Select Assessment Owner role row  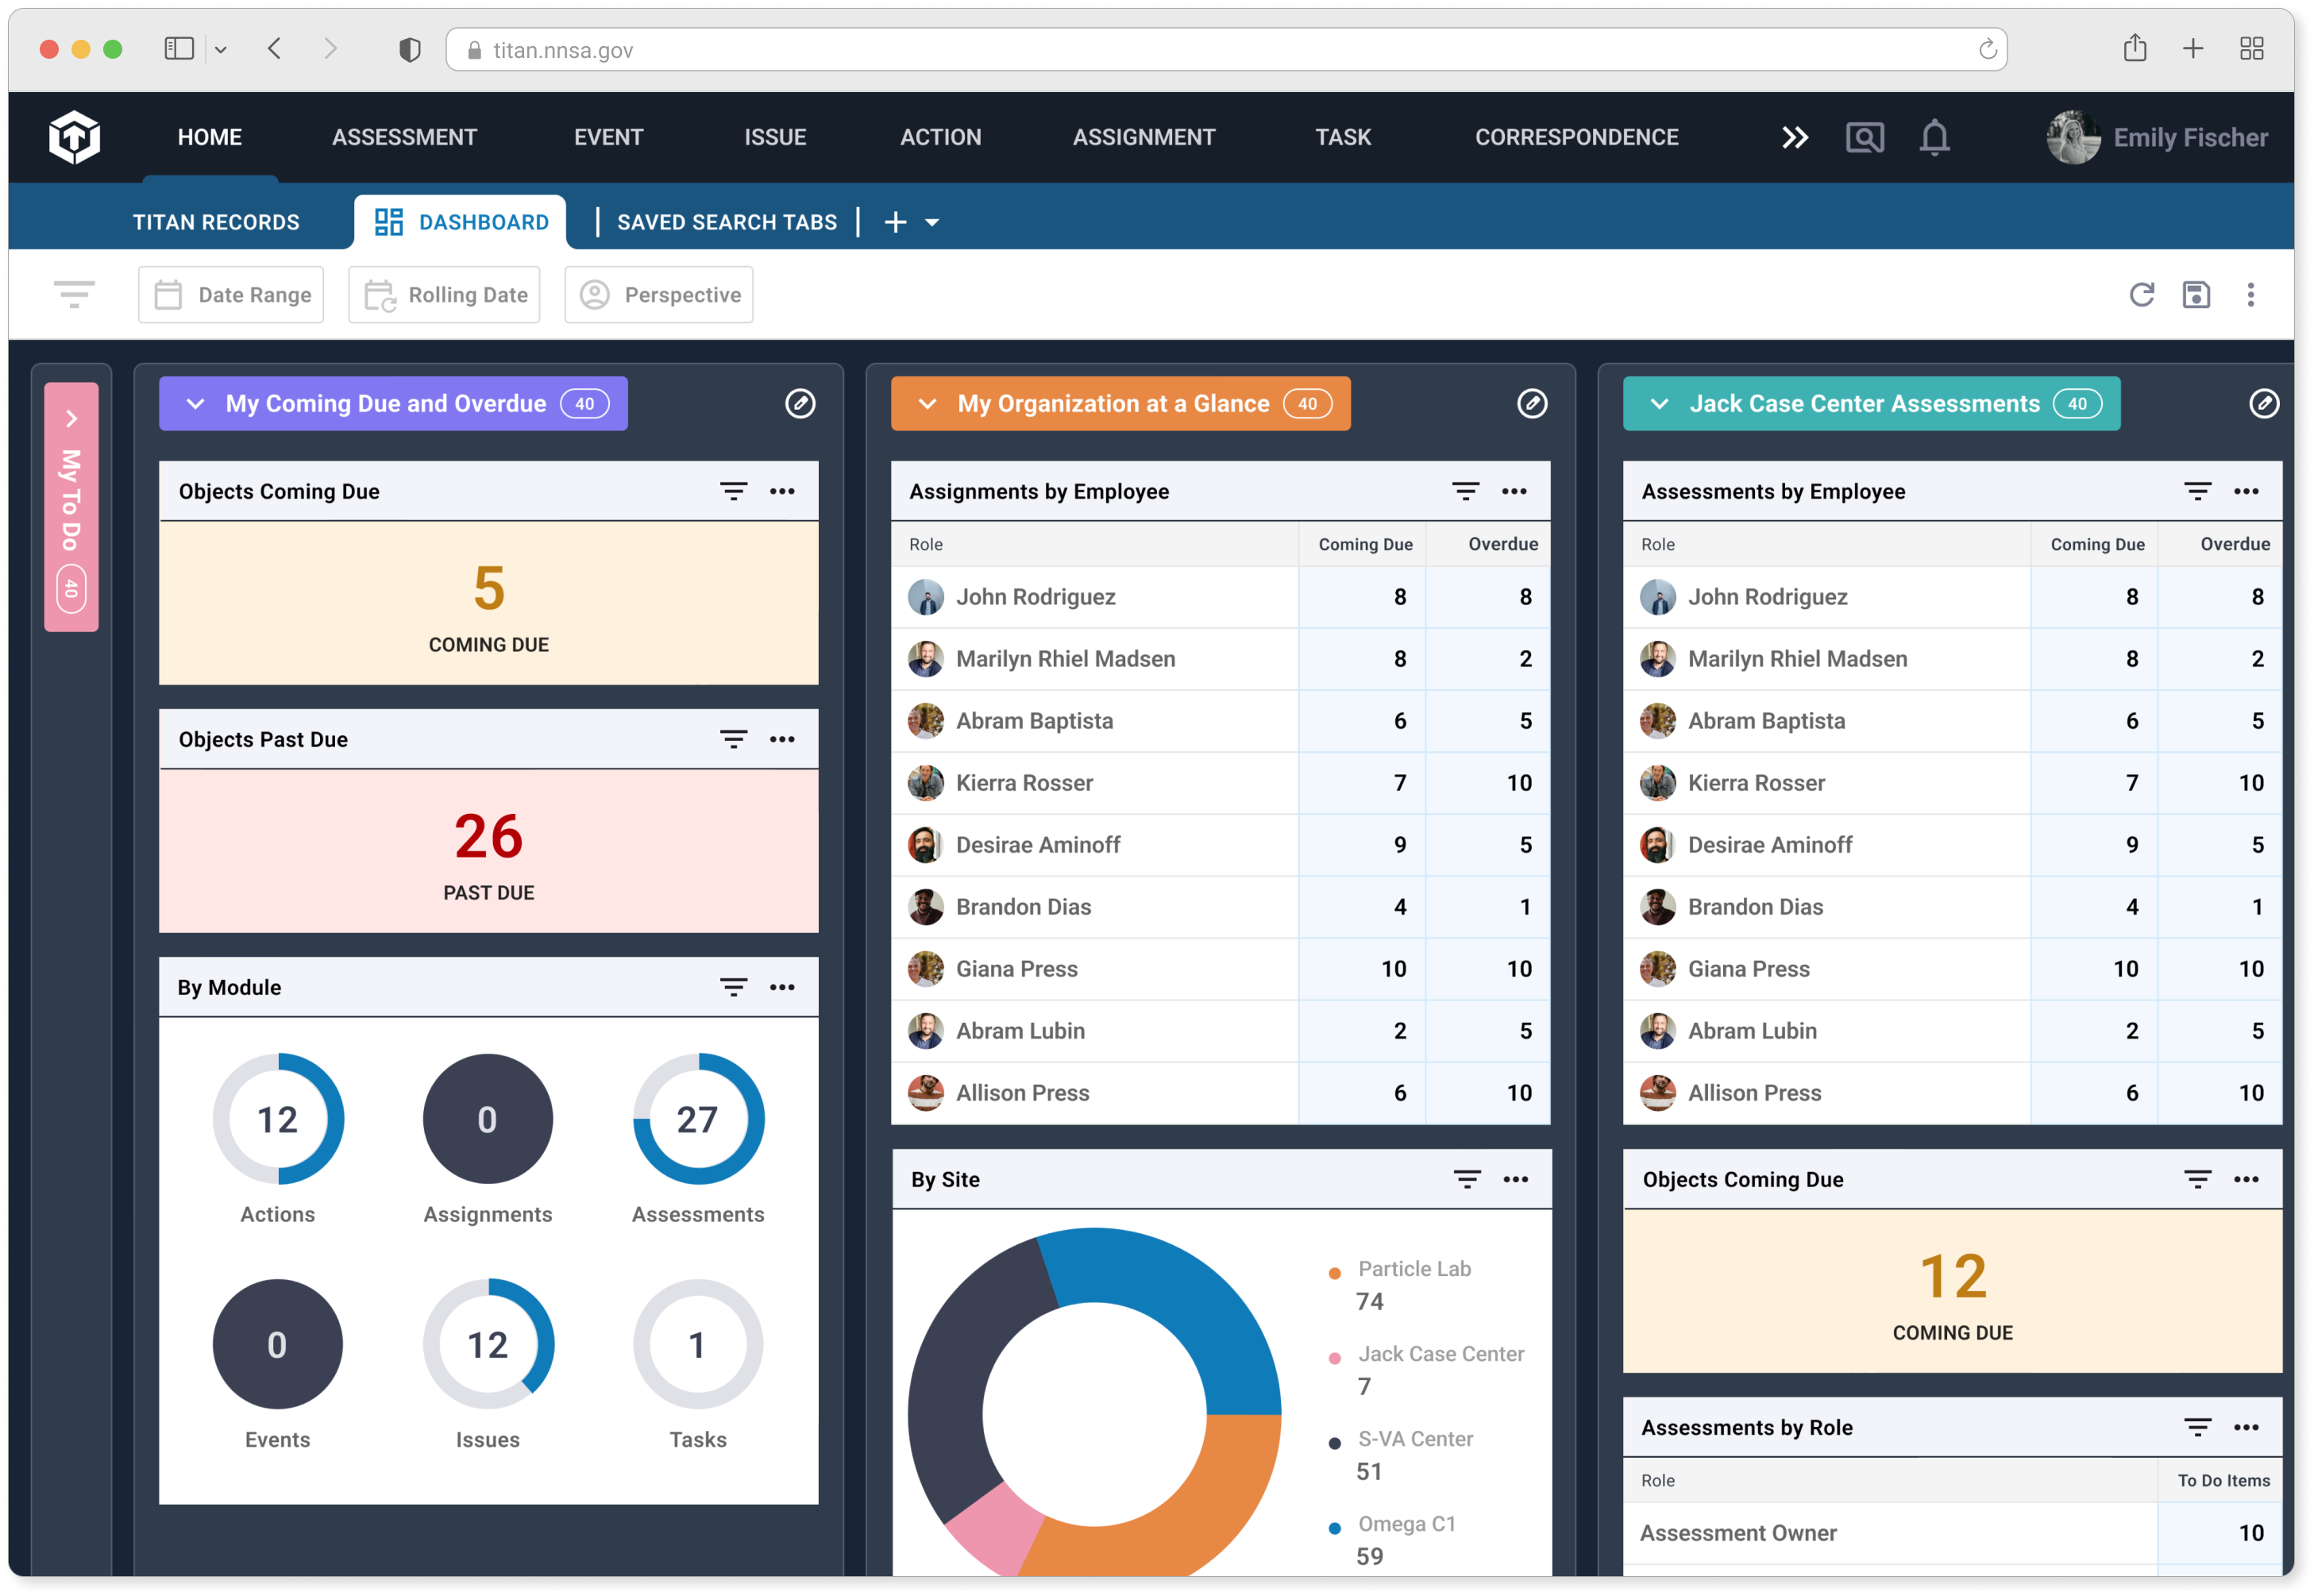point(1952,1533)
